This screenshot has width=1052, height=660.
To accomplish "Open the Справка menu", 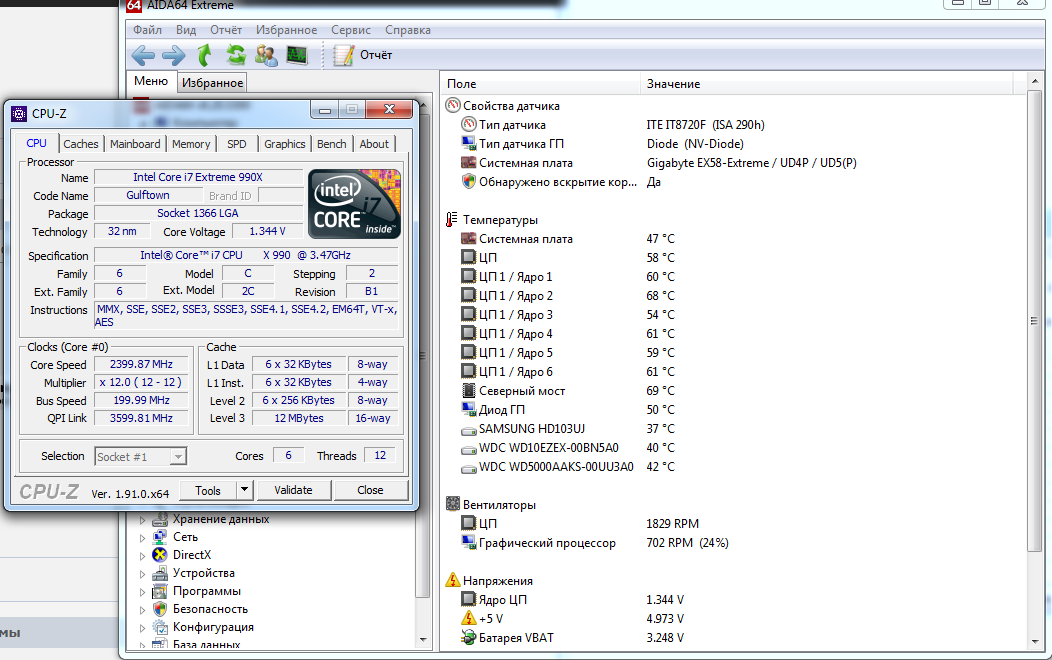I will pyautogui.click(x=407, y=30).
